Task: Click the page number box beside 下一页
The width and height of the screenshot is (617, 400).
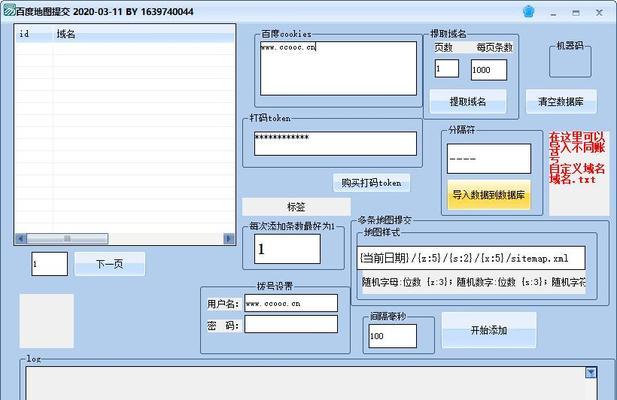Action: tap(50, 264)
